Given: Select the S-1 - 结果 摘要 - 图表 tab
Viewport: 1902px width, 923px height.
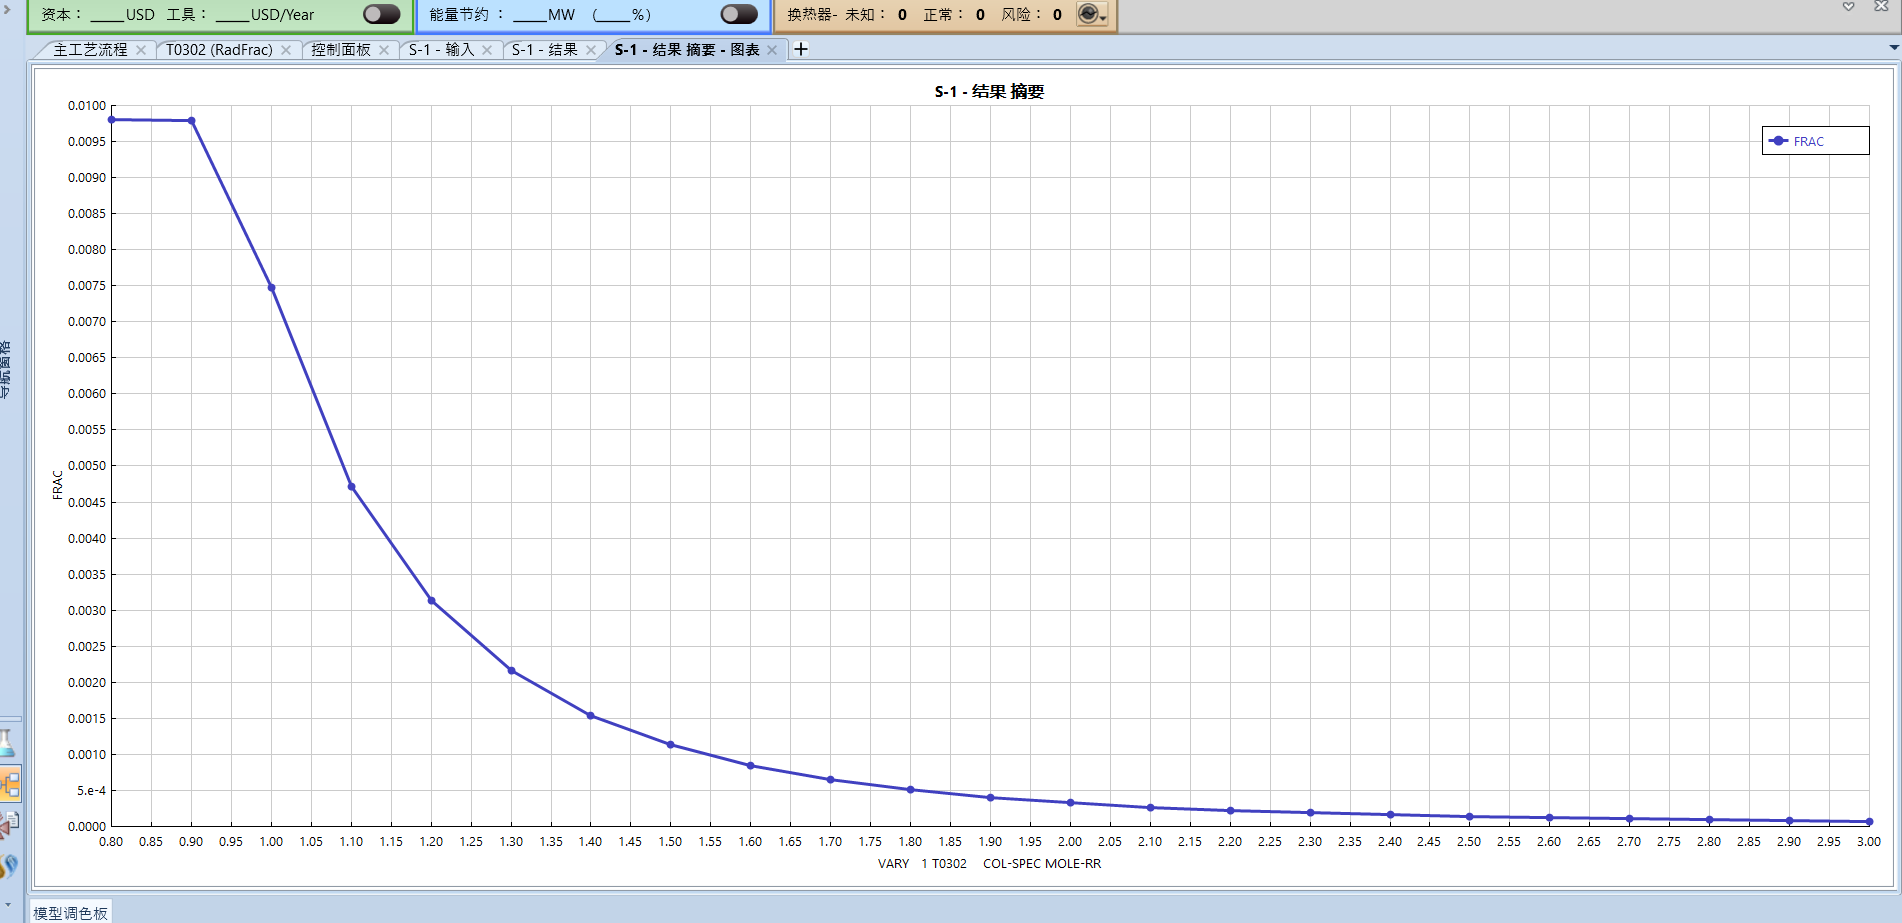Looking at the screenshot, I should coord(687,50).
